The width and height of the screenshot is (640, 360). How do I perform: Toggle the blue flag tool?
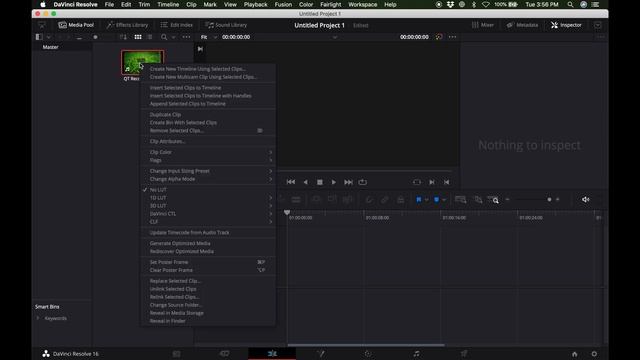pyautogui.click(x=419, y=200)
